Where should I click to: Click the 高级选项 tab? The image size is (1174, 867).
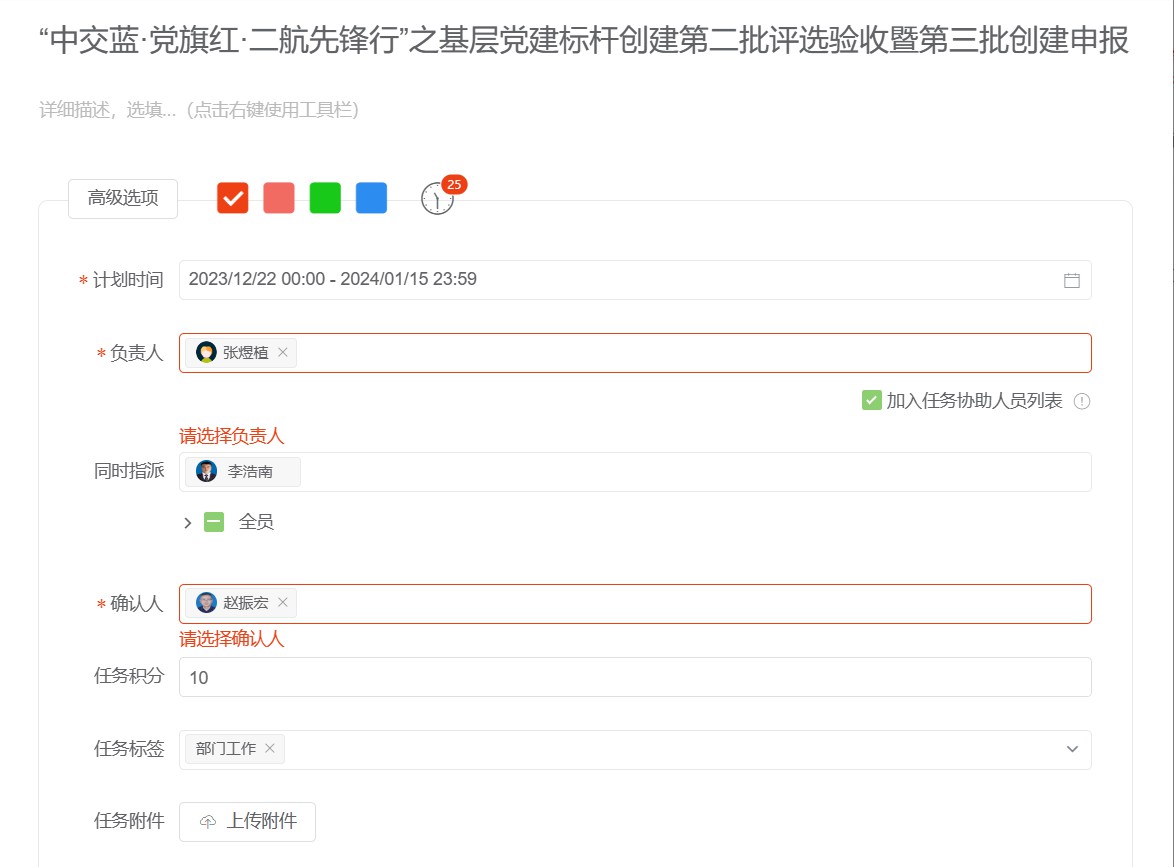(123, 198)
